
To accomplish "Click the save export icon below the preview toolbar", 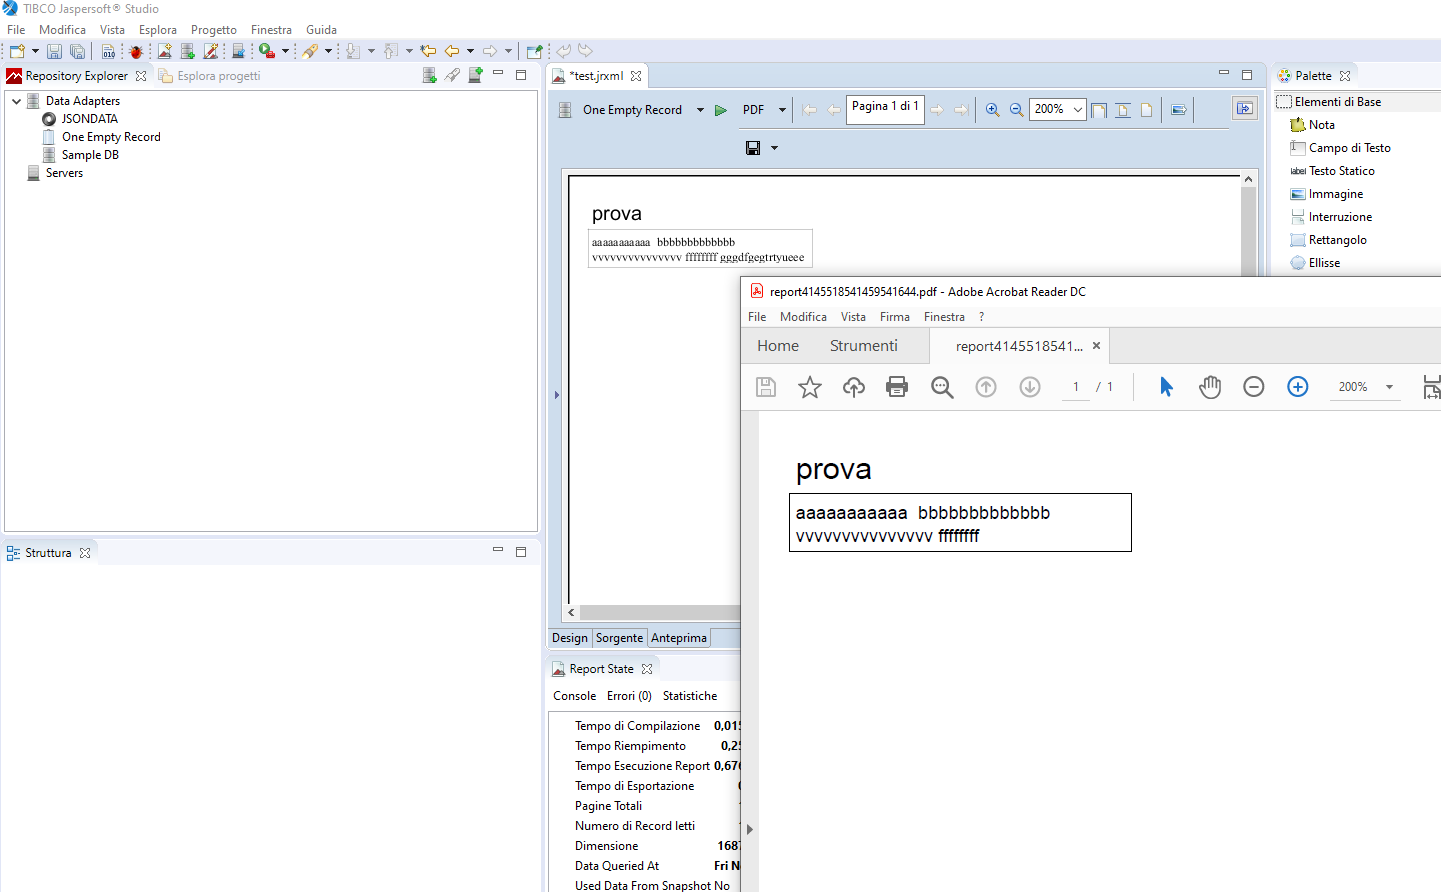I will click(751, 147).
